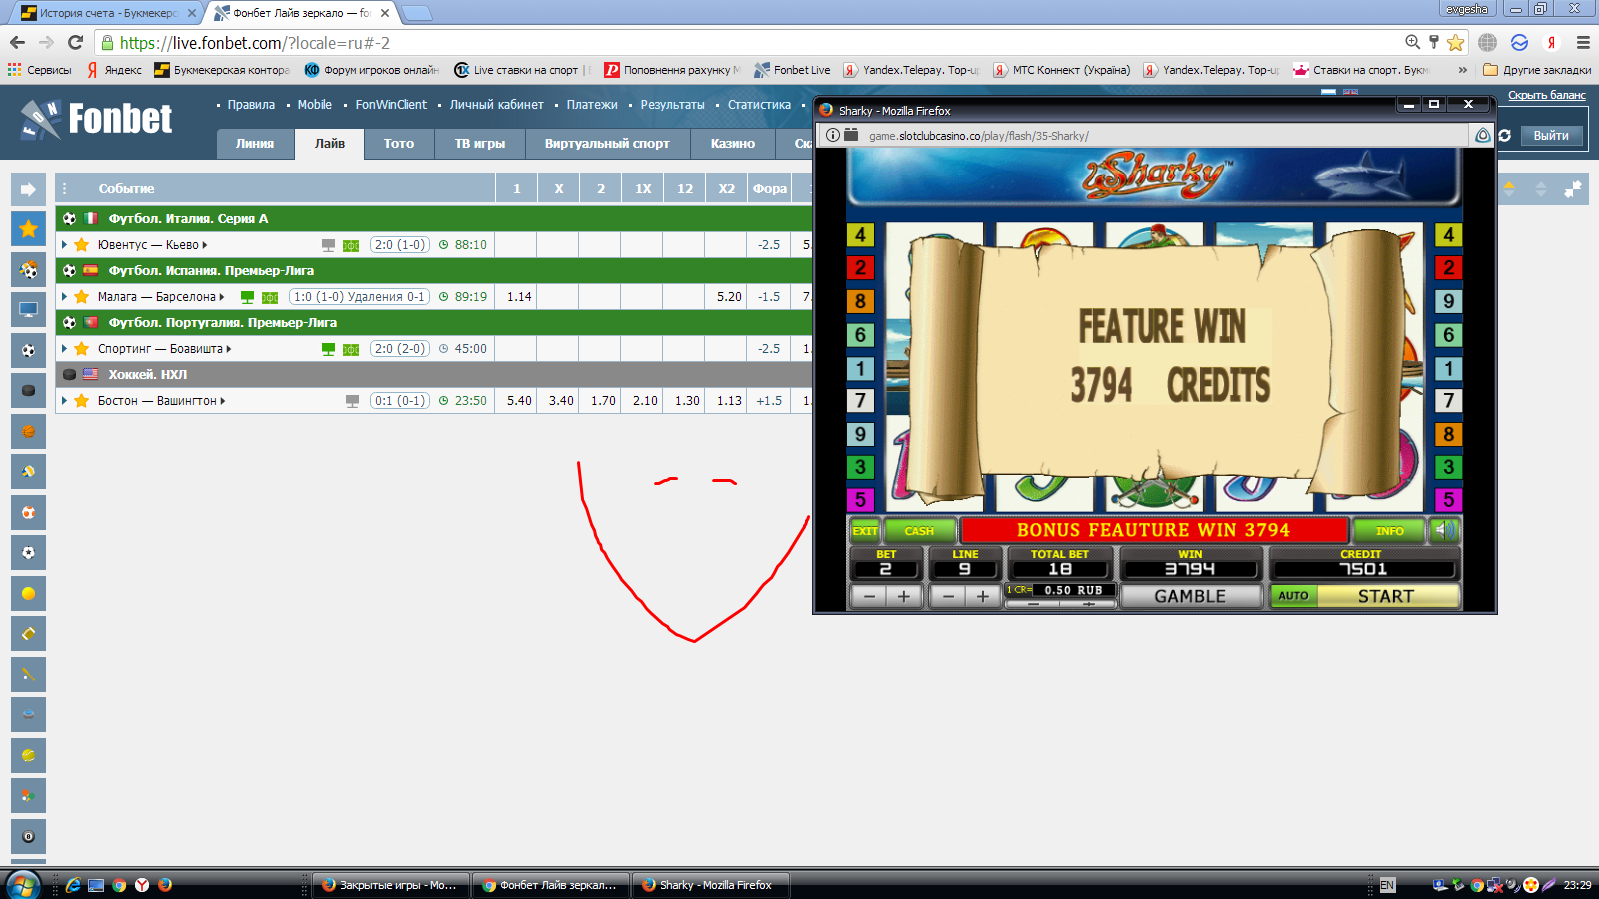Select the hockey puck sport in sidebar
The width and height of the screenshot is (1599, 899).
pos(28,391)
